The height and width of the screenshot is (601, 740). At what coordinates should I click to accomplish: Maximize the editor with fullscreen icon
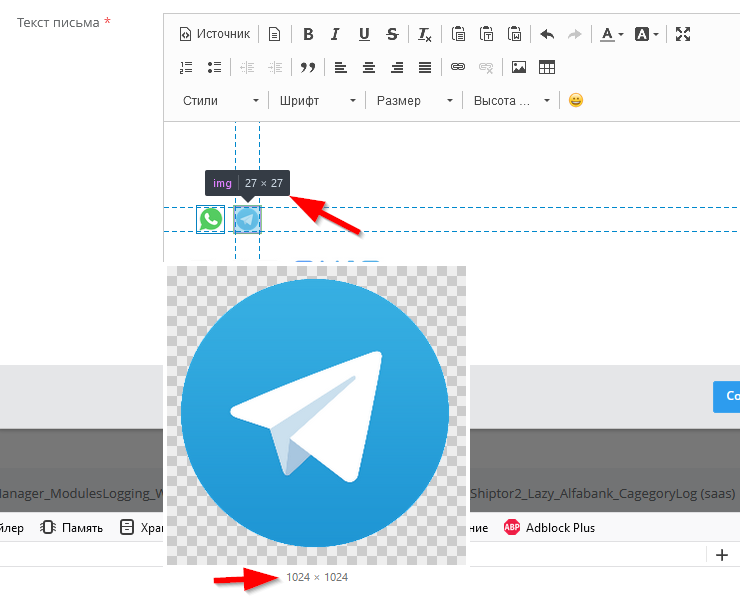[x=683, y=34]
